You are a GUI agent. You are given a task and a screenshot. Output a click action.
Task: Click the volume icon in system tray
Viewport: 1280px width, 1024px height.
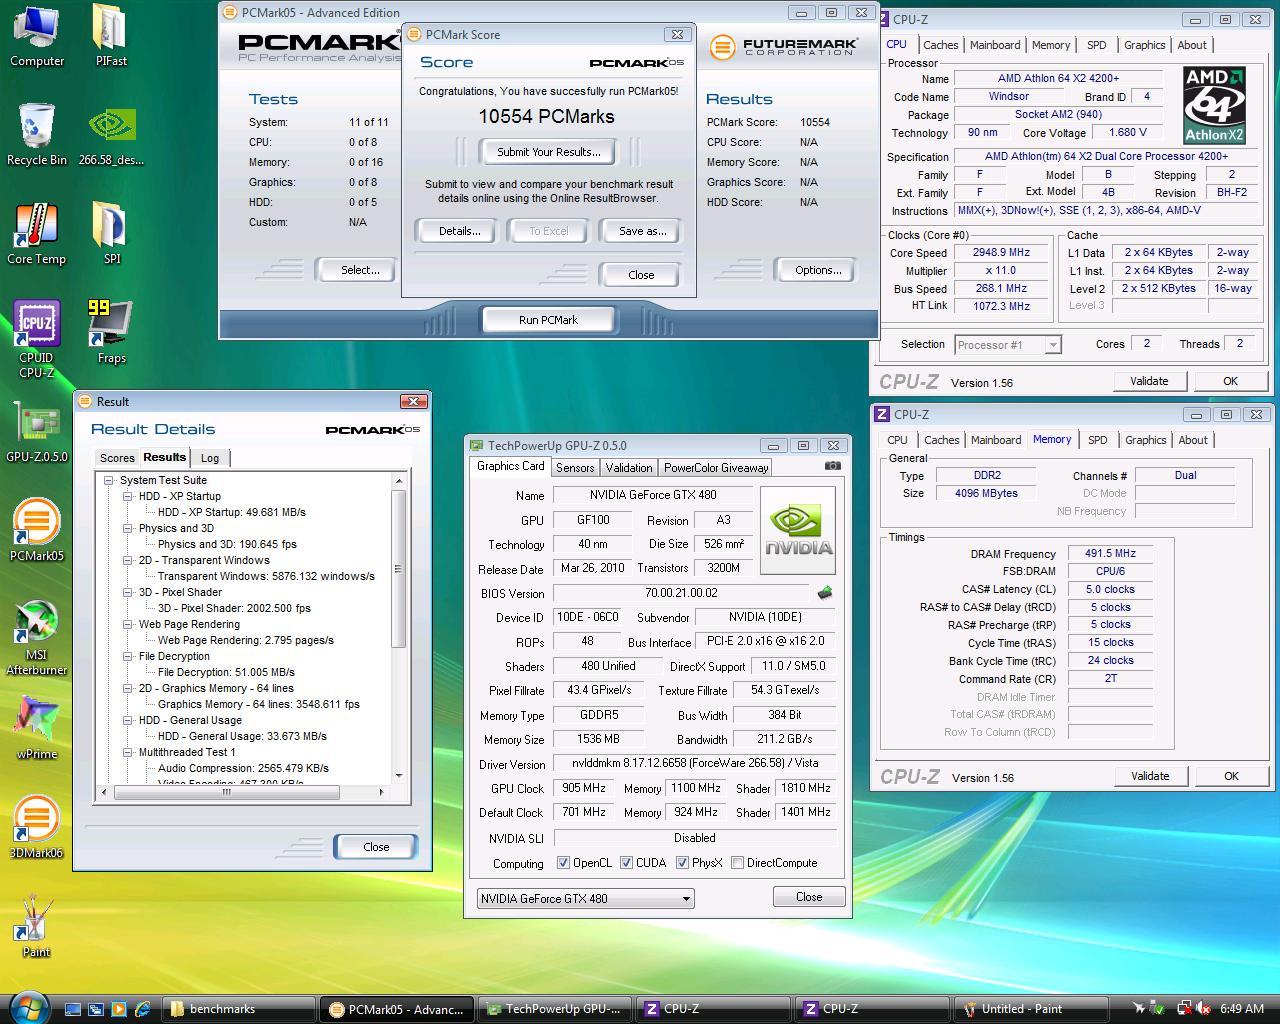click(1204, 1009)
